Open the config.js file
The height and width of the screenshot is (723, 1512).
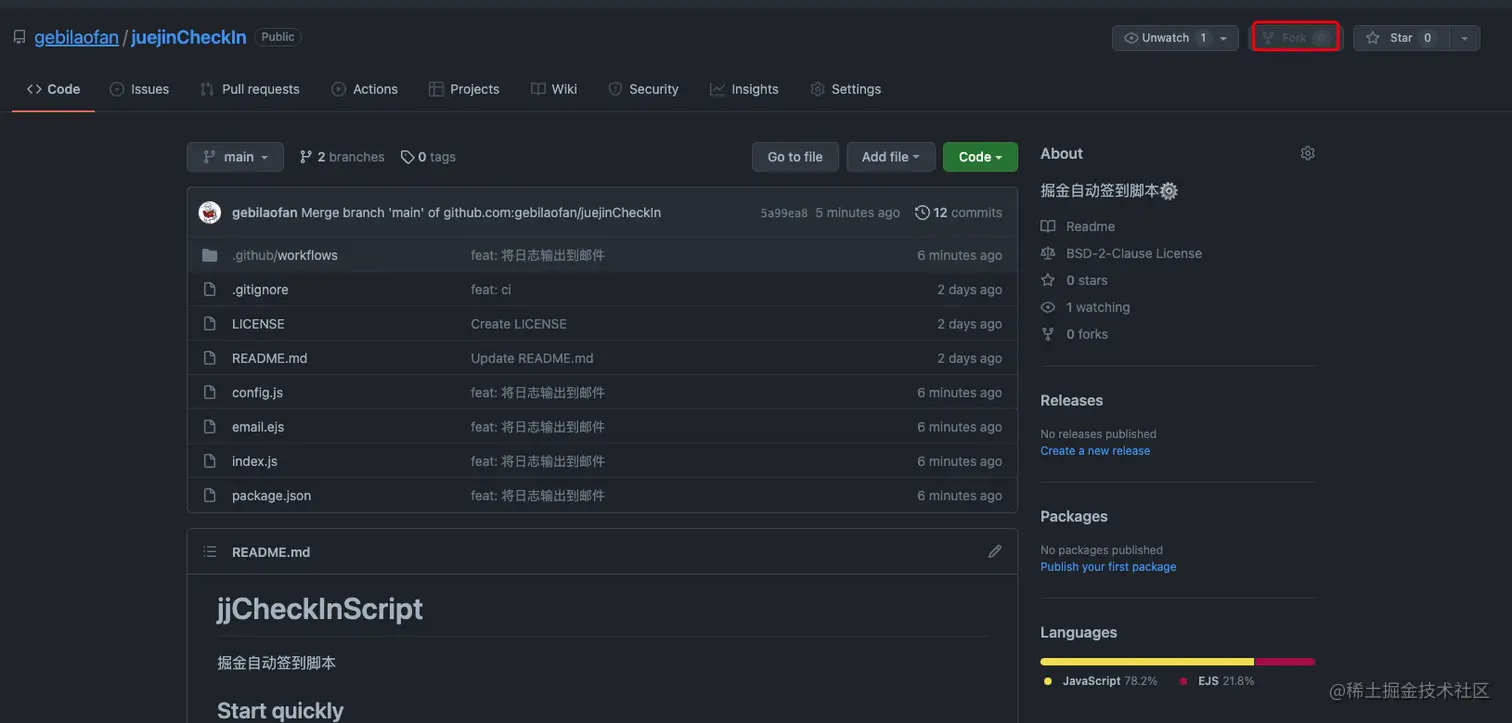click(x=257, y=392)
